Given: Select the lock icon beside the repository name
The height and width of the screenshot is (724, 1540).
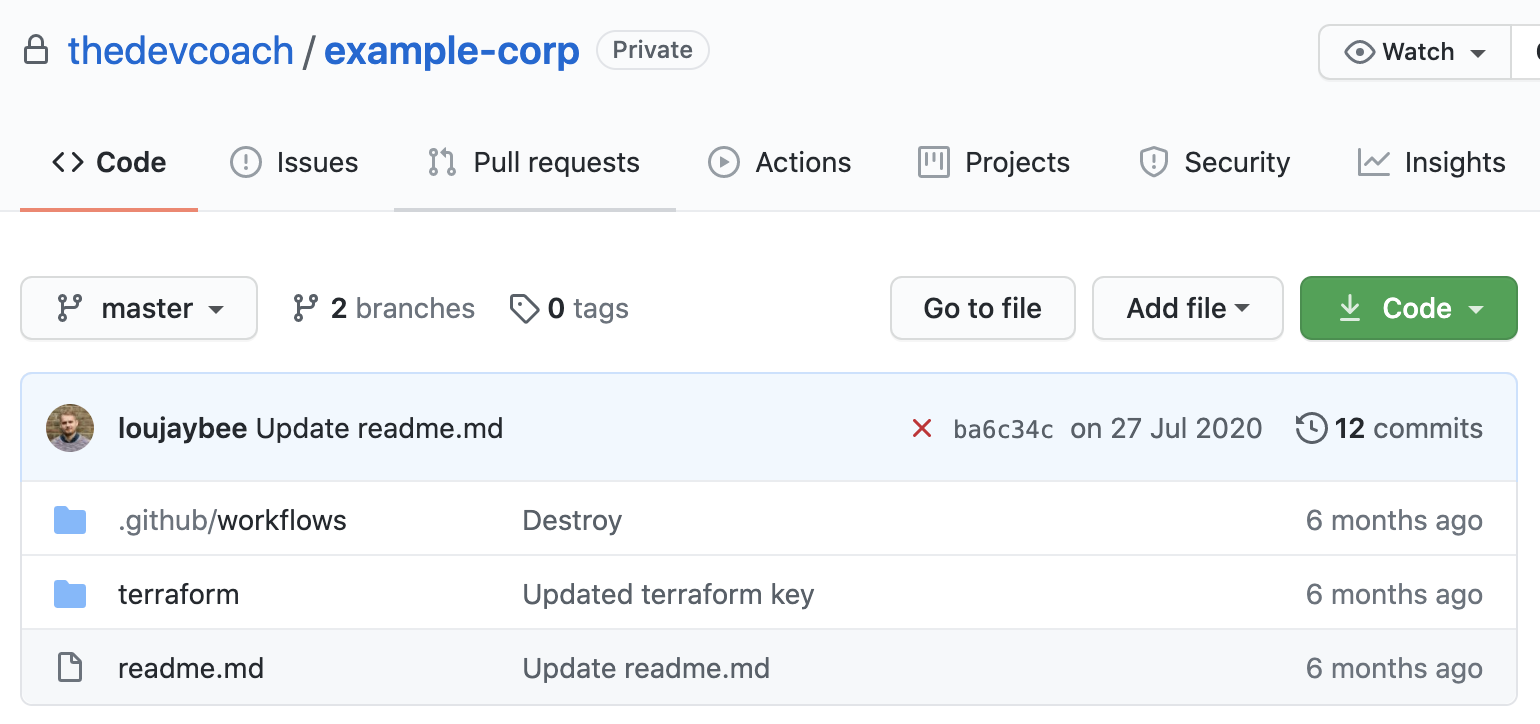Looking at the screenshot, I should pyautogui.click(x=36, y=49).
